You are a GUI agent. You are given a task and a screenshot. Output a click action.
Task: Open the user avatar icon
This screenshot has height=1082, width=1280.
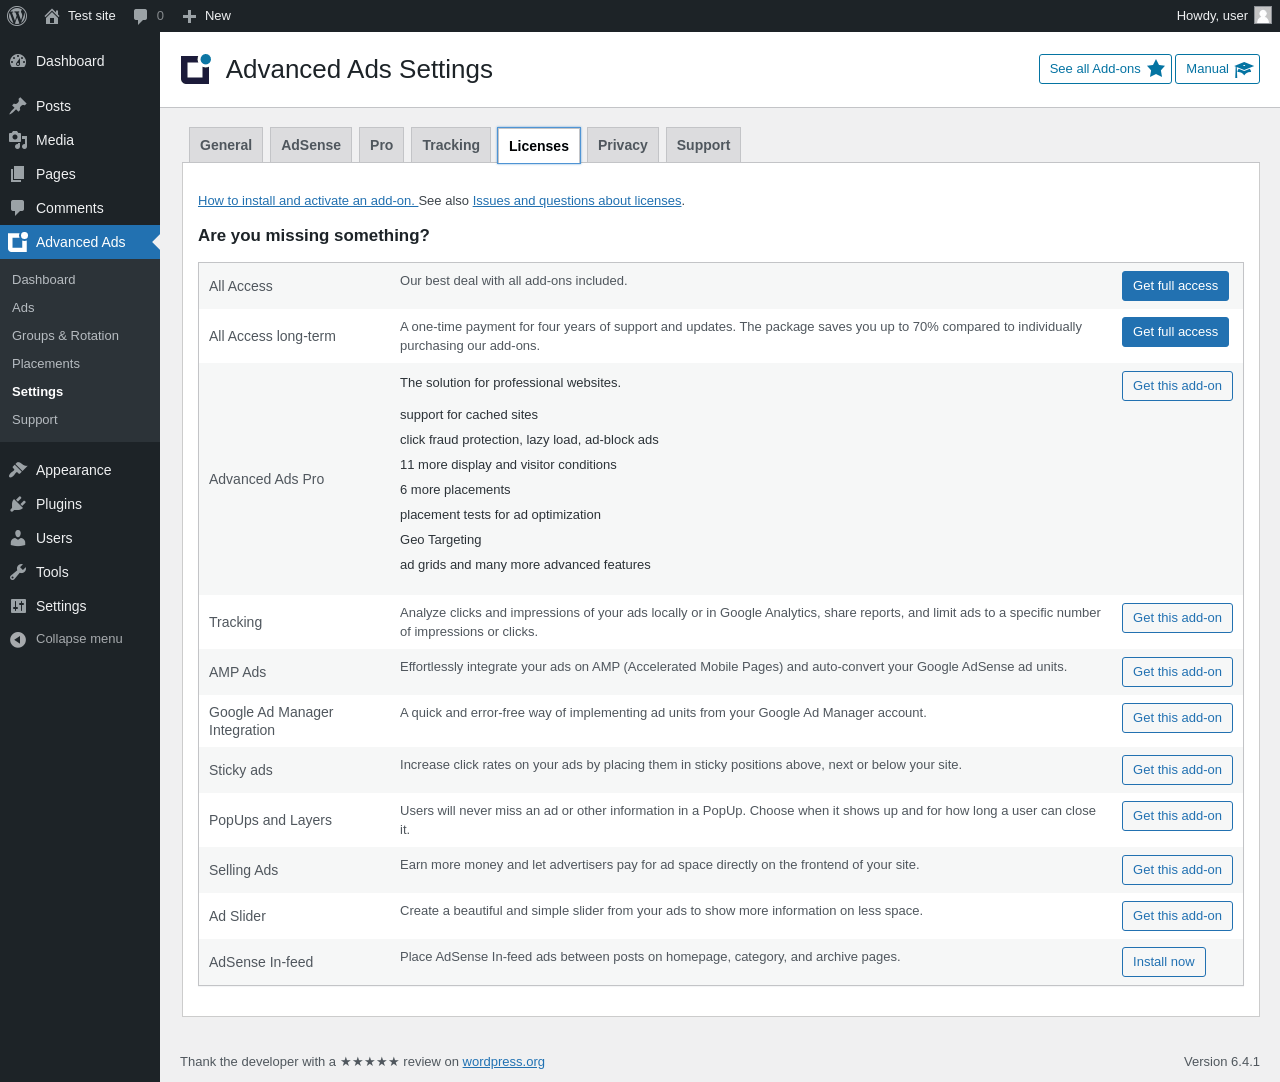tap(1263, 15)
